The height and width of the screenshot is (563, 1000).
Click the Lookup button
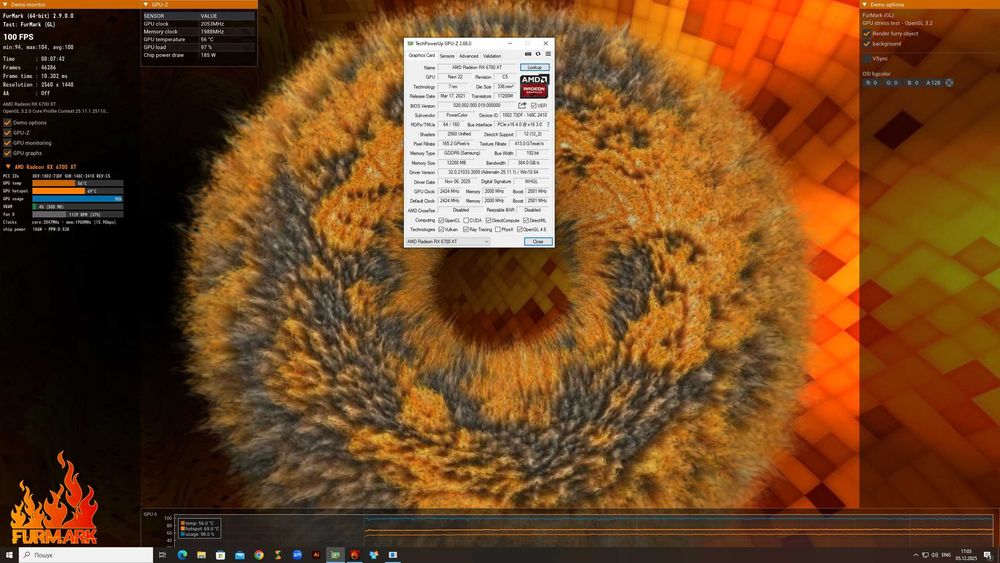tap(534, 67)
